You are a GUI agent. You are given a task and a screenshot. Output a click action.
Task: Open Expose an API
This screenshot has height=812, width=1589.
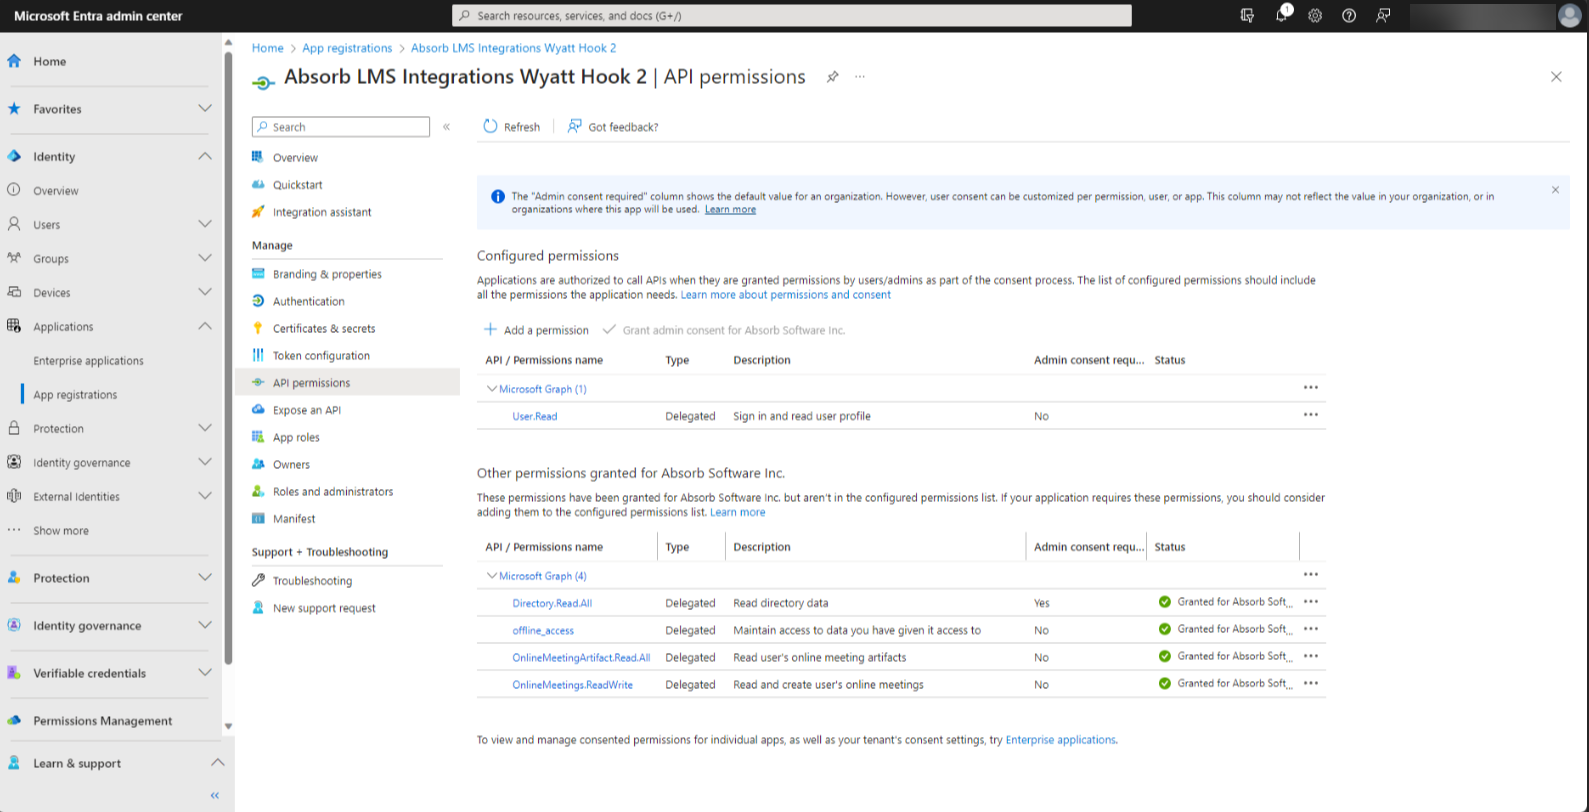click(x=306, y=410)
